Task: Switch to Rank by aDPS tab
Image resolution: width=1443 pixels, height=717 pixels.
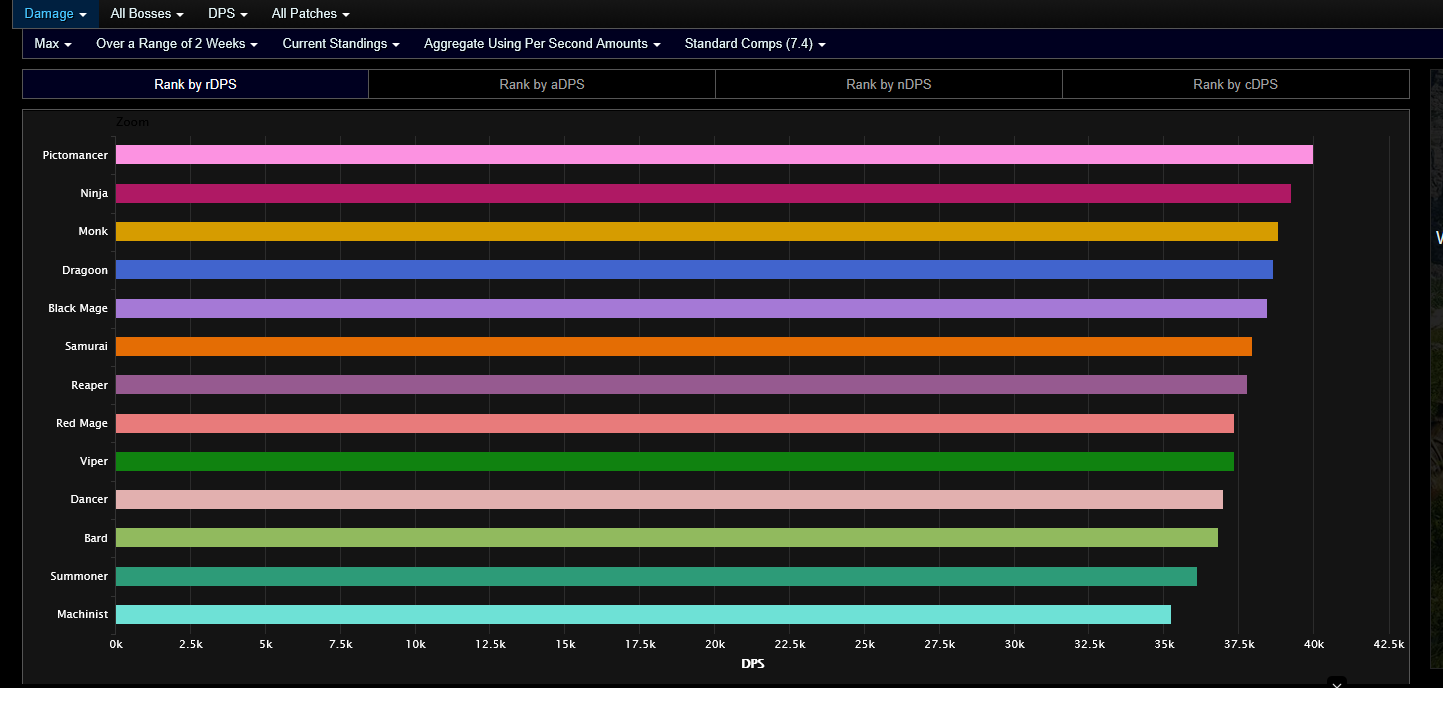Action: (542, 84)
